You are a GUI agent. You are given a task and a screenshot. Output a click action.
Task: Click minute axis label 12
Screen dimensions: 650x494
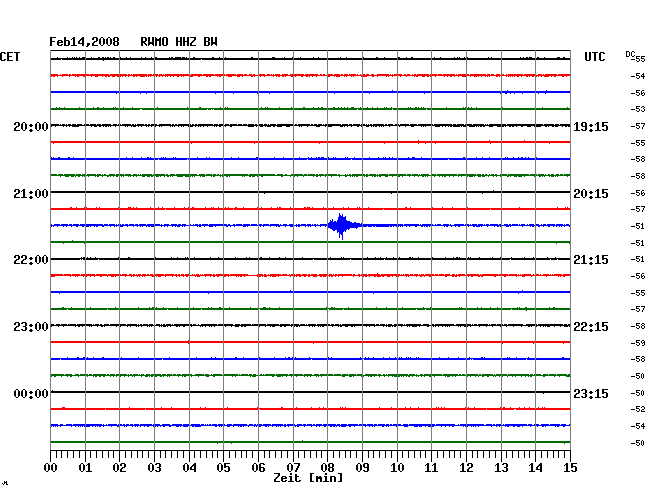pyautogui.click(x=466, y=467)
